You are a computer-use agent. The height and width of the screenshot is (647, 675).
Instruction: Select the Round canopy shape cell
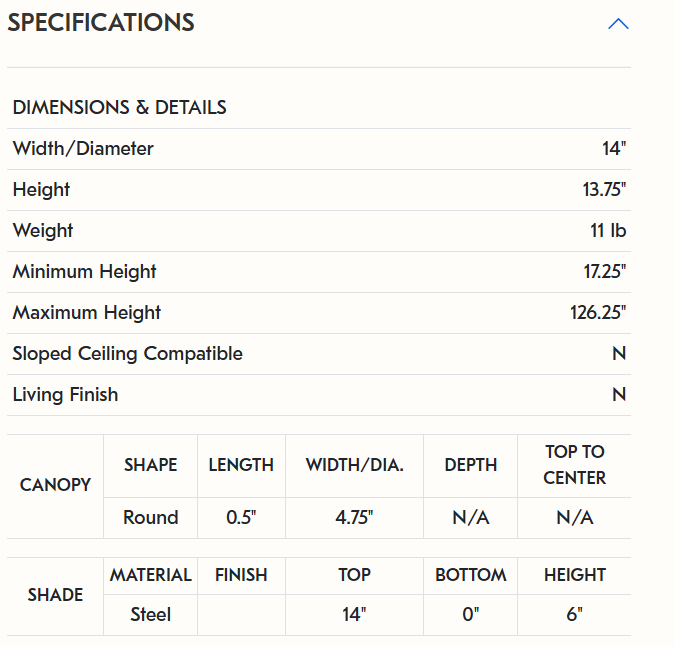coord(150,517)
